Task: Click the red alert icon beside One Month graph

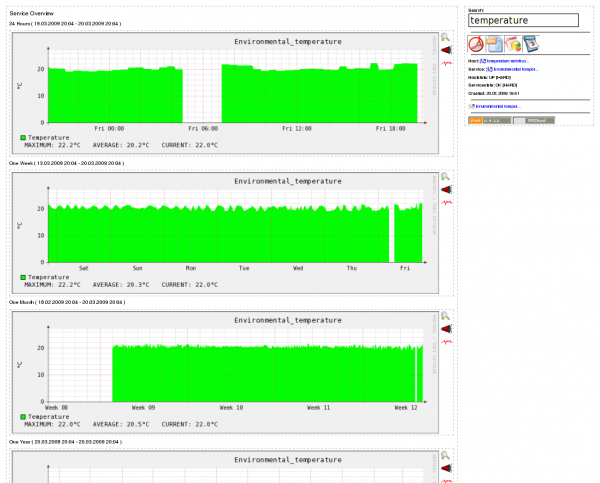Action: tap(446, 328)
